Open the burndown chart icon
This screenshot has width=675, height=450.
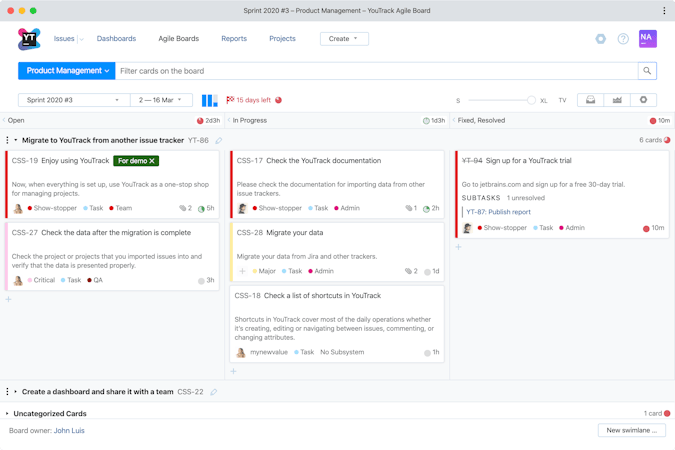pyautogui.click(x=617, y=100)
